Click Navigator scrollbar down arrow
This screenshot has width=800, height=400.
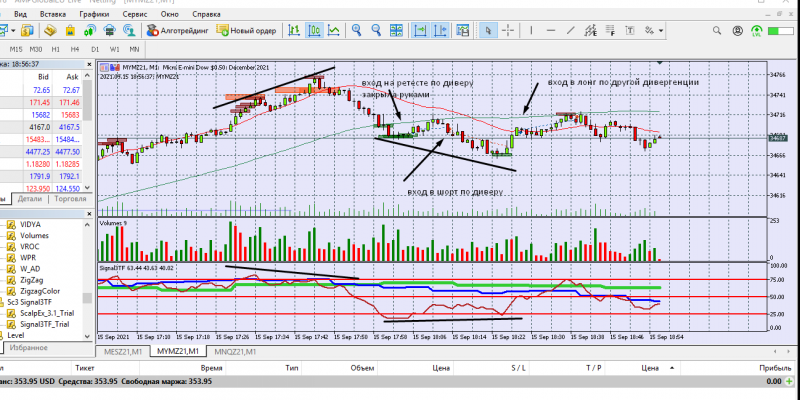point(87,335)
